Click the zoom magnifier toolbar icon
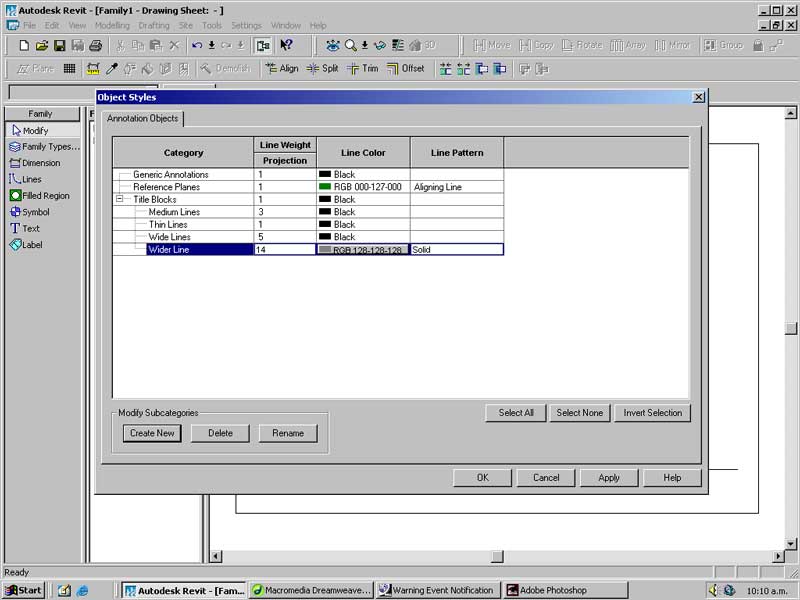Viewport: 800px width, 600px height. tap(351, 45)
